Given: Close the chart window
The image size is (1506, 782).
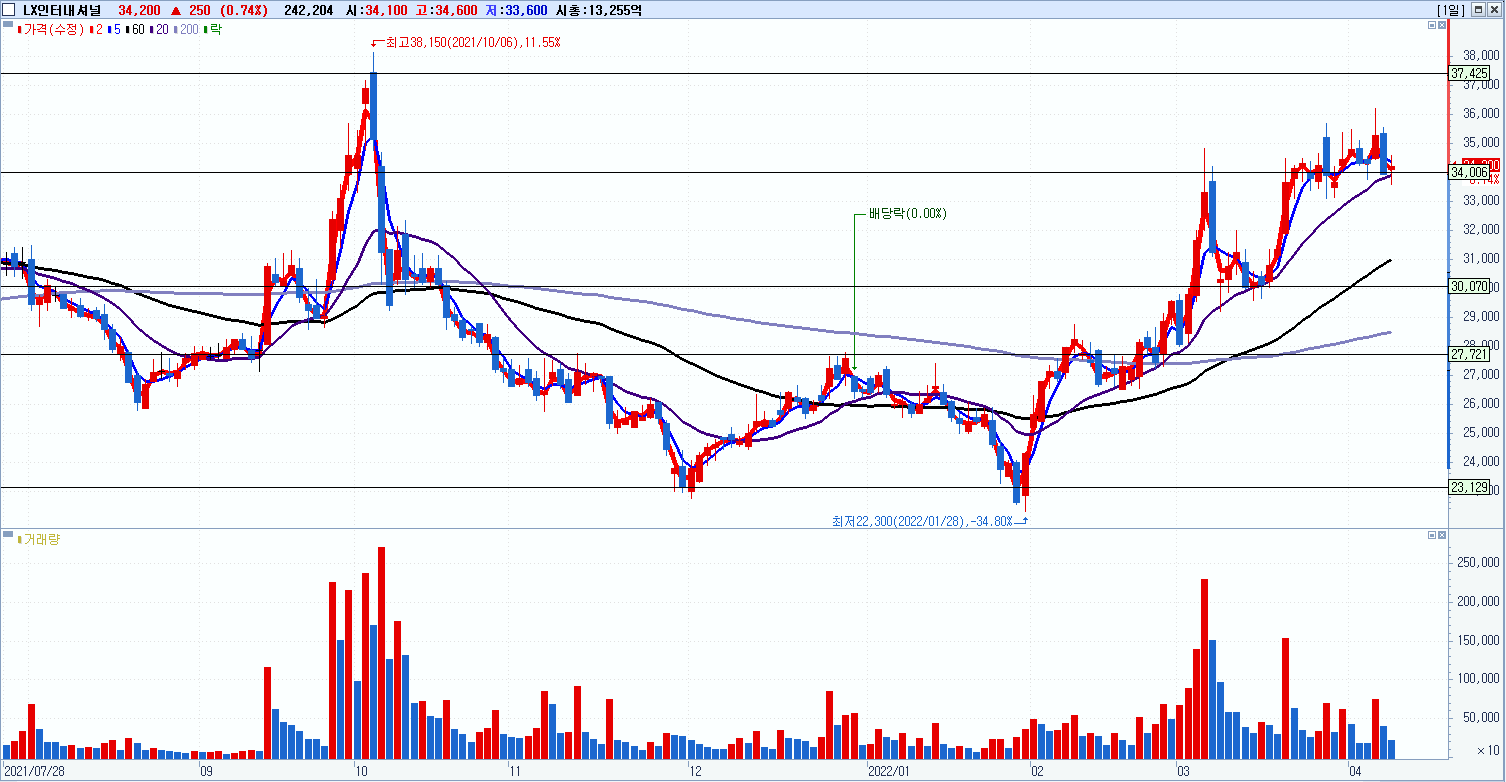Looking at the screenshot, I should (1495, 9).
